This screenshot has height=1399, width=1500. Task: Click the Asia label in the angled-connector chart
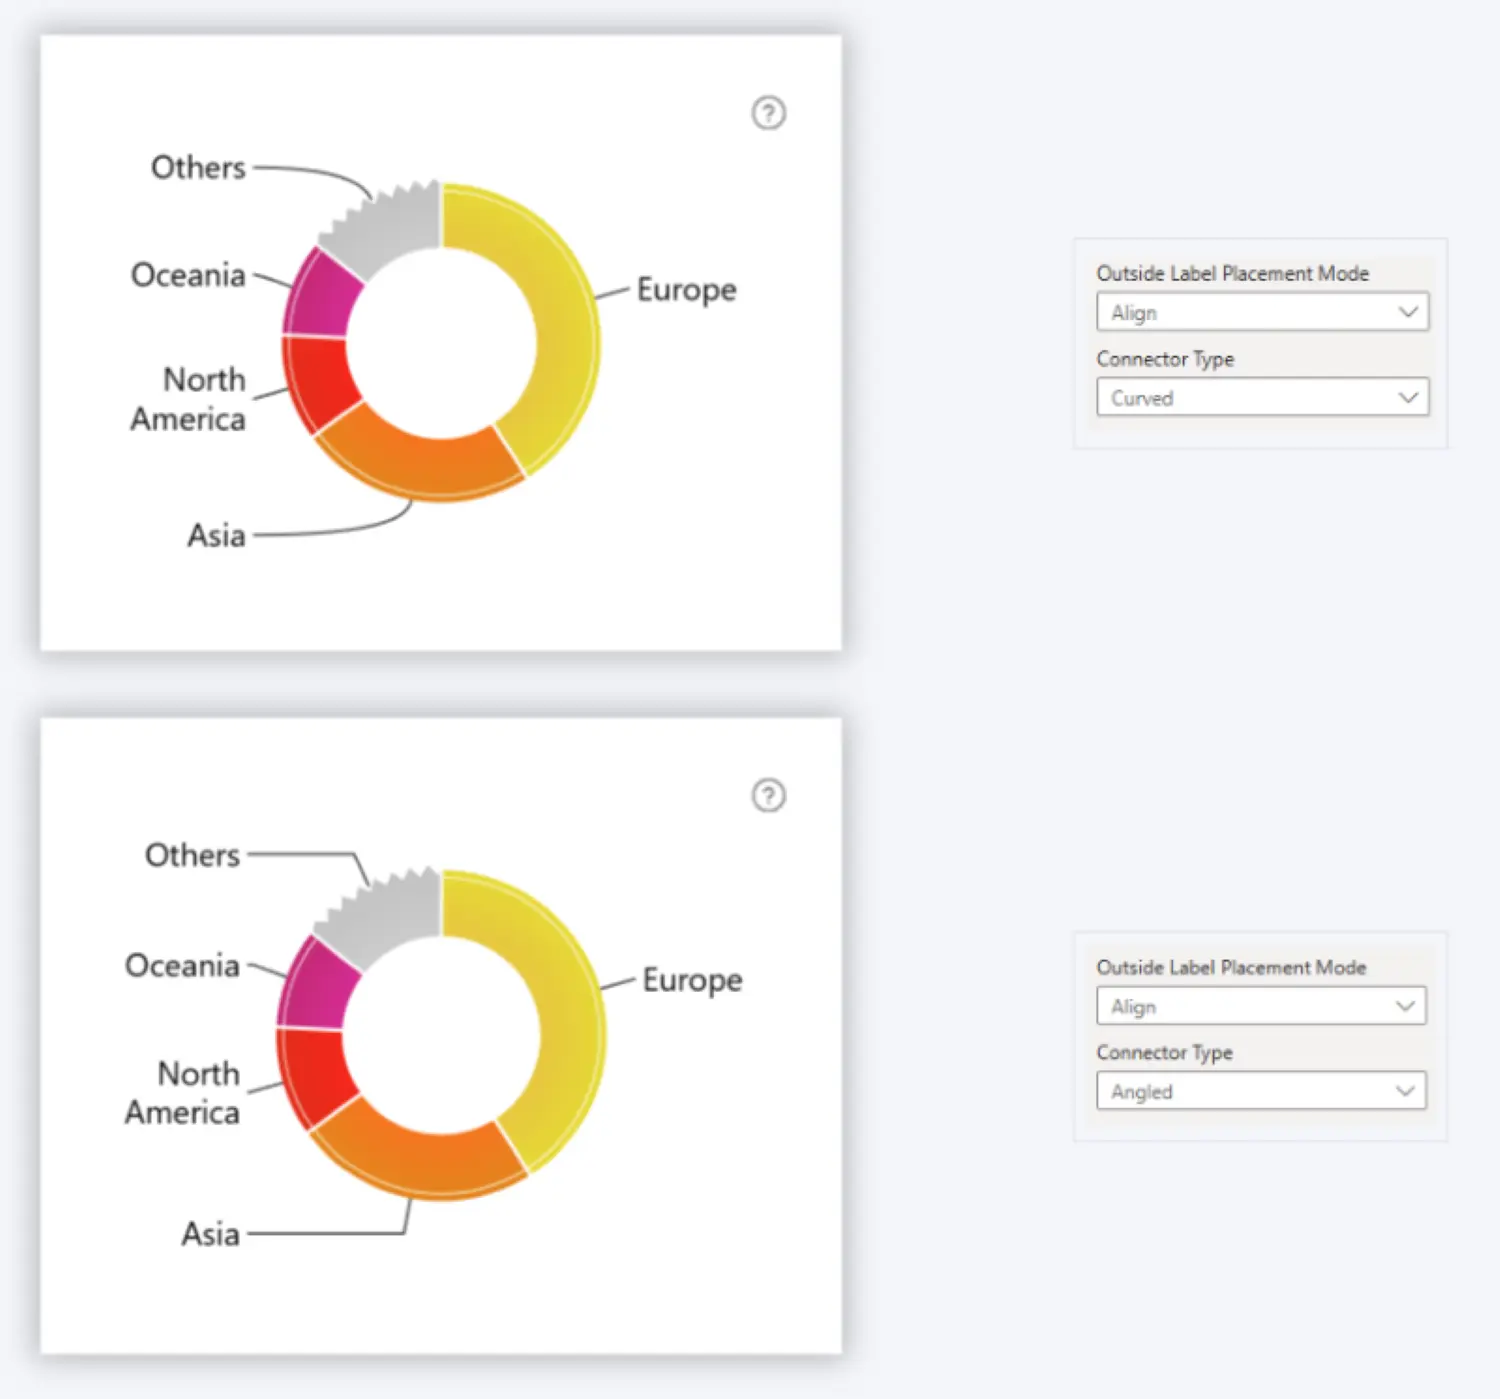(x=210, y=1234)
